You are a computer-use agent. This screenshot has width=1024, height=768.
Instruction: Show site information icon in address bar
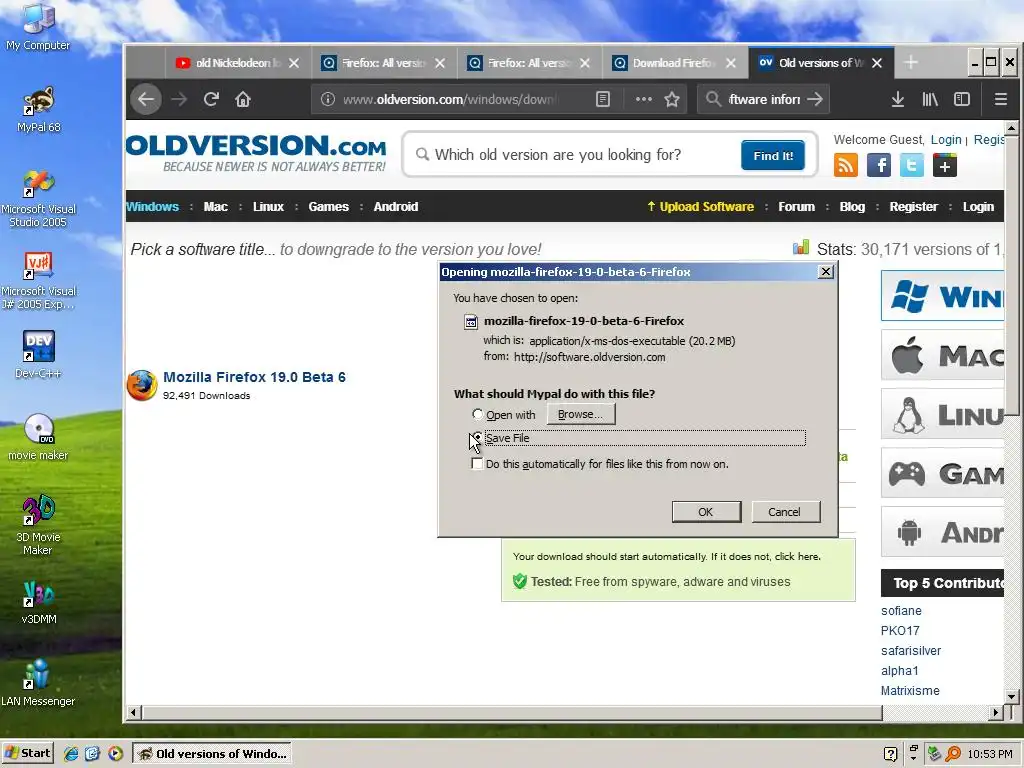click(x=328, y=99)
